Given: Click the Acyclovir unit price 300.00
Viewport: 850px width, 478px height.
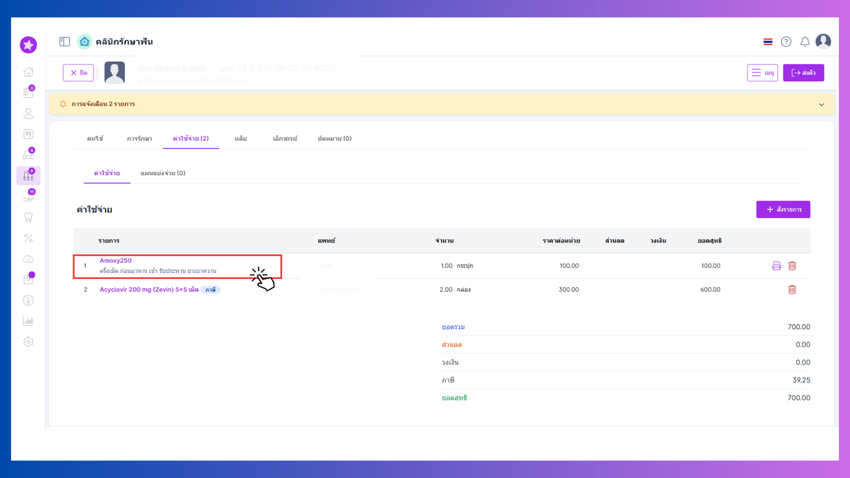Looking at the screenshot, I should click(x=569, y=290).
